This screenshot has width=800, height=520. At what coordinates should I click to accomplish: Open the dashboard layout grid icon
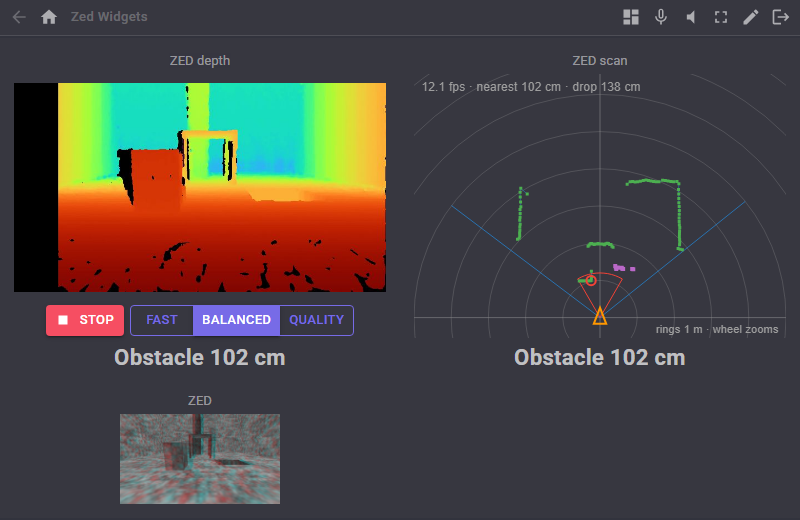(631, 17)
